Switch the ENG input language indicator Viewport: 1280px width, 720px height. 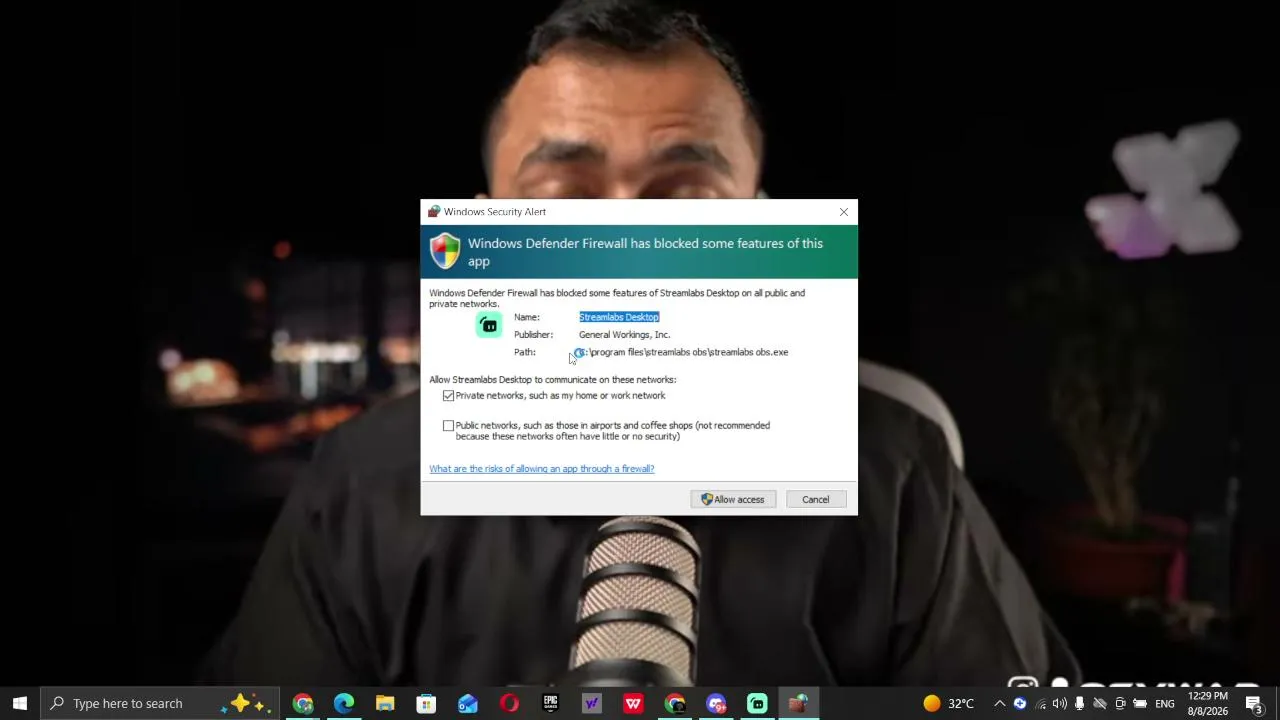point(1165,703)
